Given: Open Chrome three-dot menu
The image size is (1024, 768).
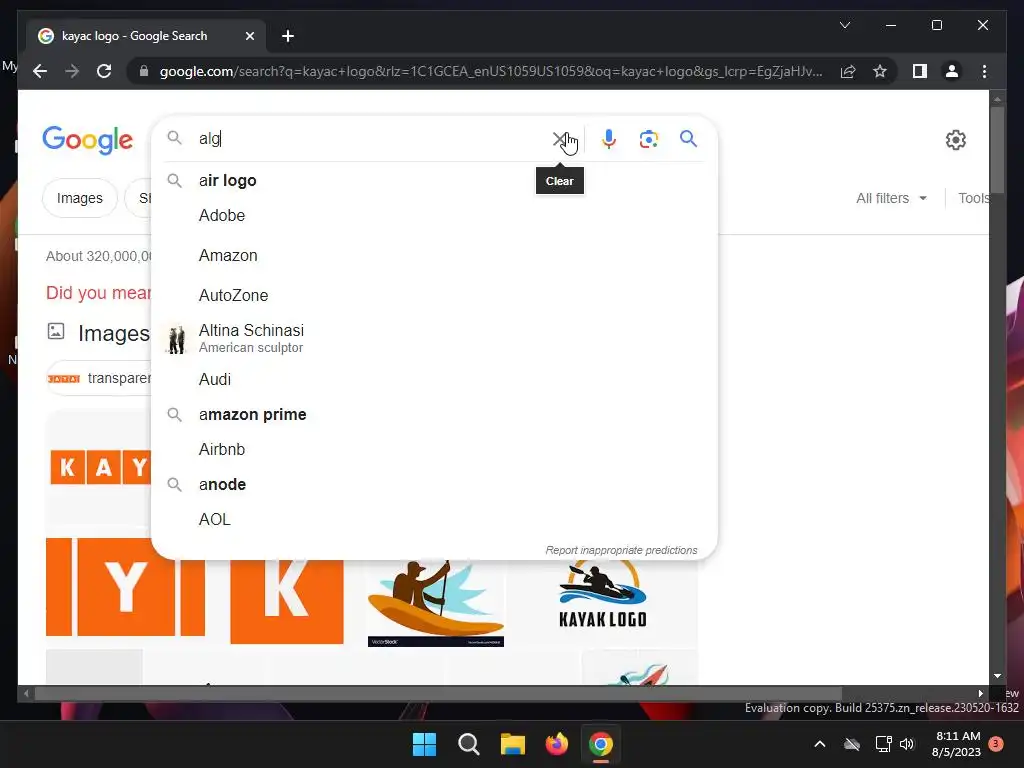Looking at the screenshot, I should click(x=984, y=71).
